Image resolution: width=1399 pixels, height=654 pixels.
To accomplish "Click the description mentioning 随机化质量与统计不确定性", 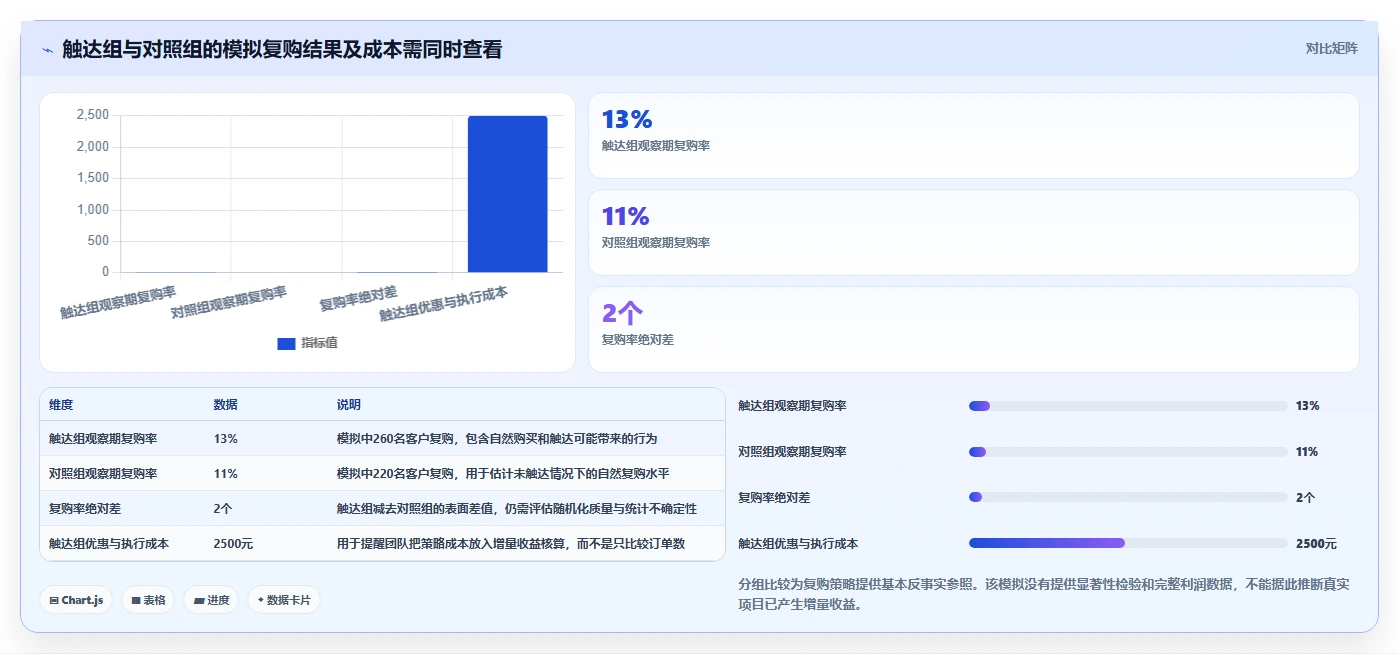I will point(516,508).
